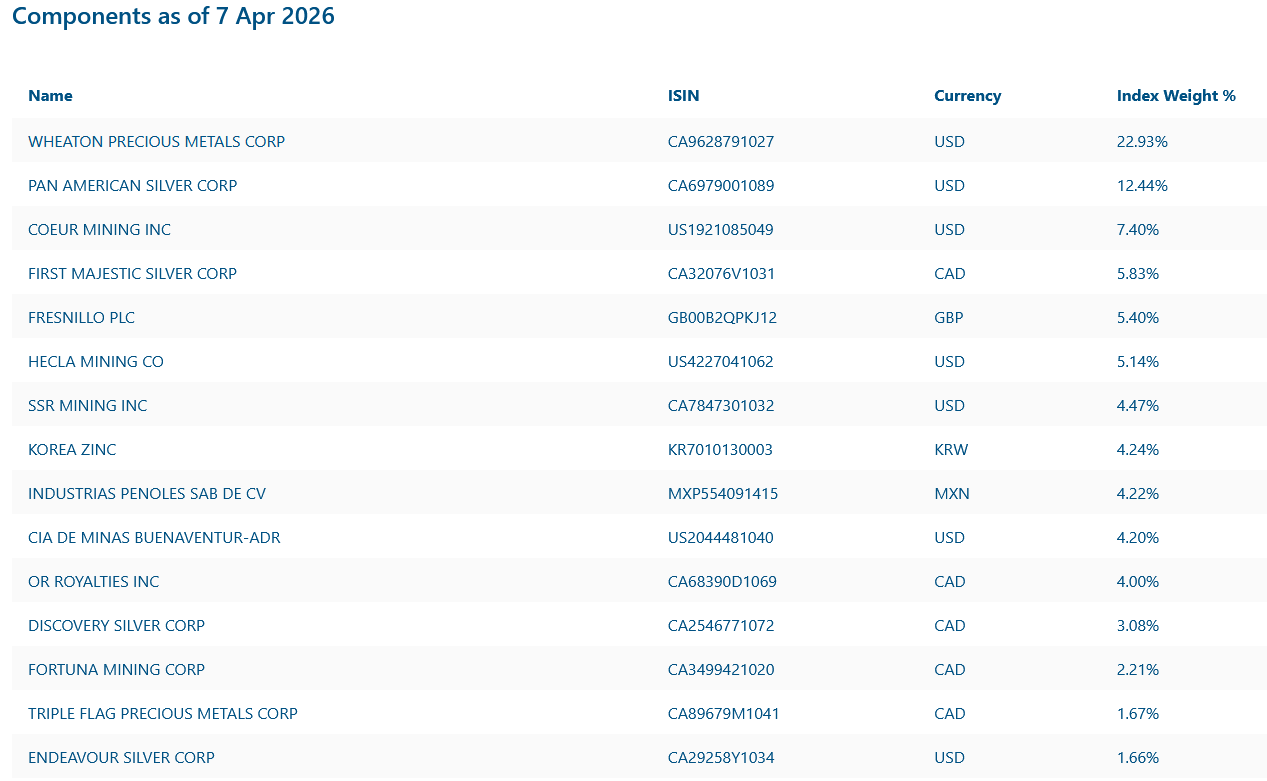Click the Index Weight % column header
This screenshot has height=781, width=1267.
point(1176,96)
